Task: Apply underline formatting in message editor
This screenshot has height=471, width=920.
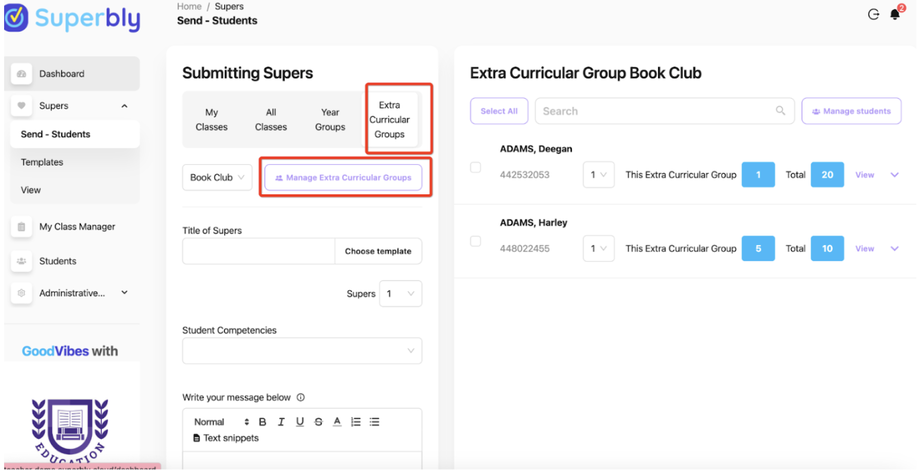Action: (x=300, y=422)
